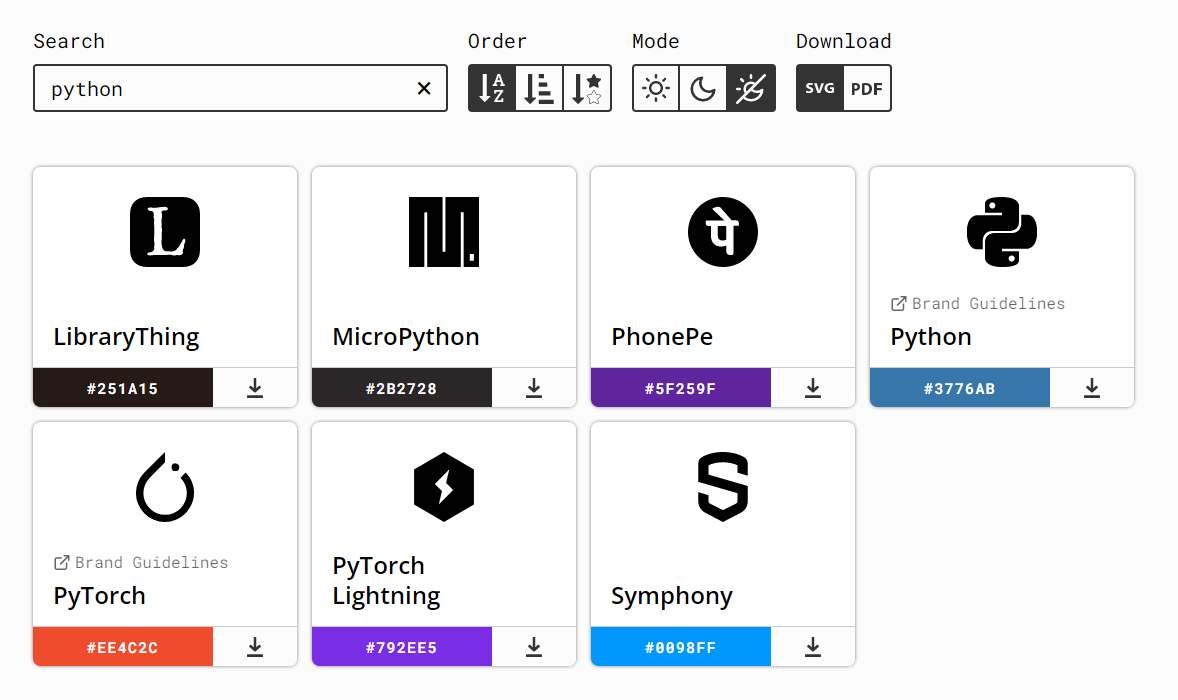Open Python Brand Guidelines link

[978, 303]
